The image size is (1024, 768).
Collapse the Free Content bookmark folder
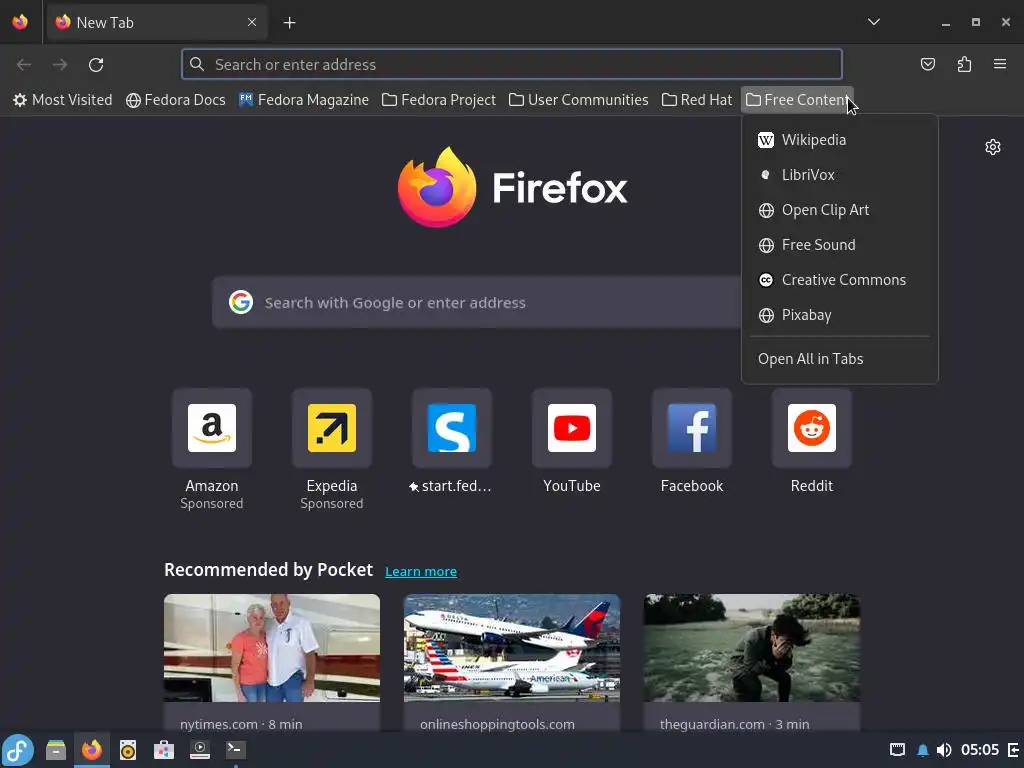tap(797, 100)
